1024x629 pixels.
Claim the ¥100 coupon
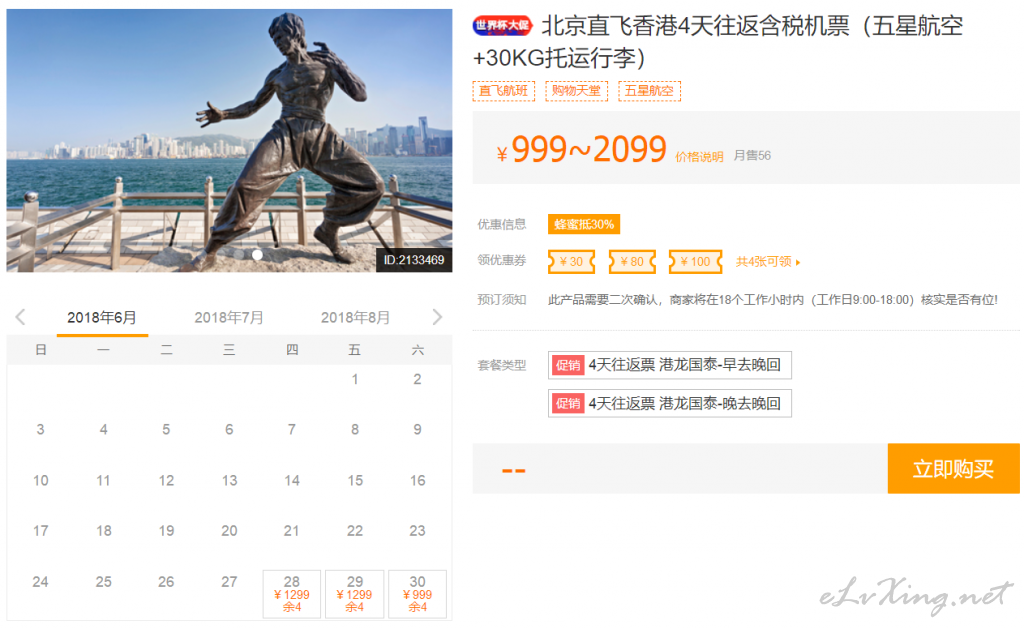pyautogui.click(x=696, y=262)
